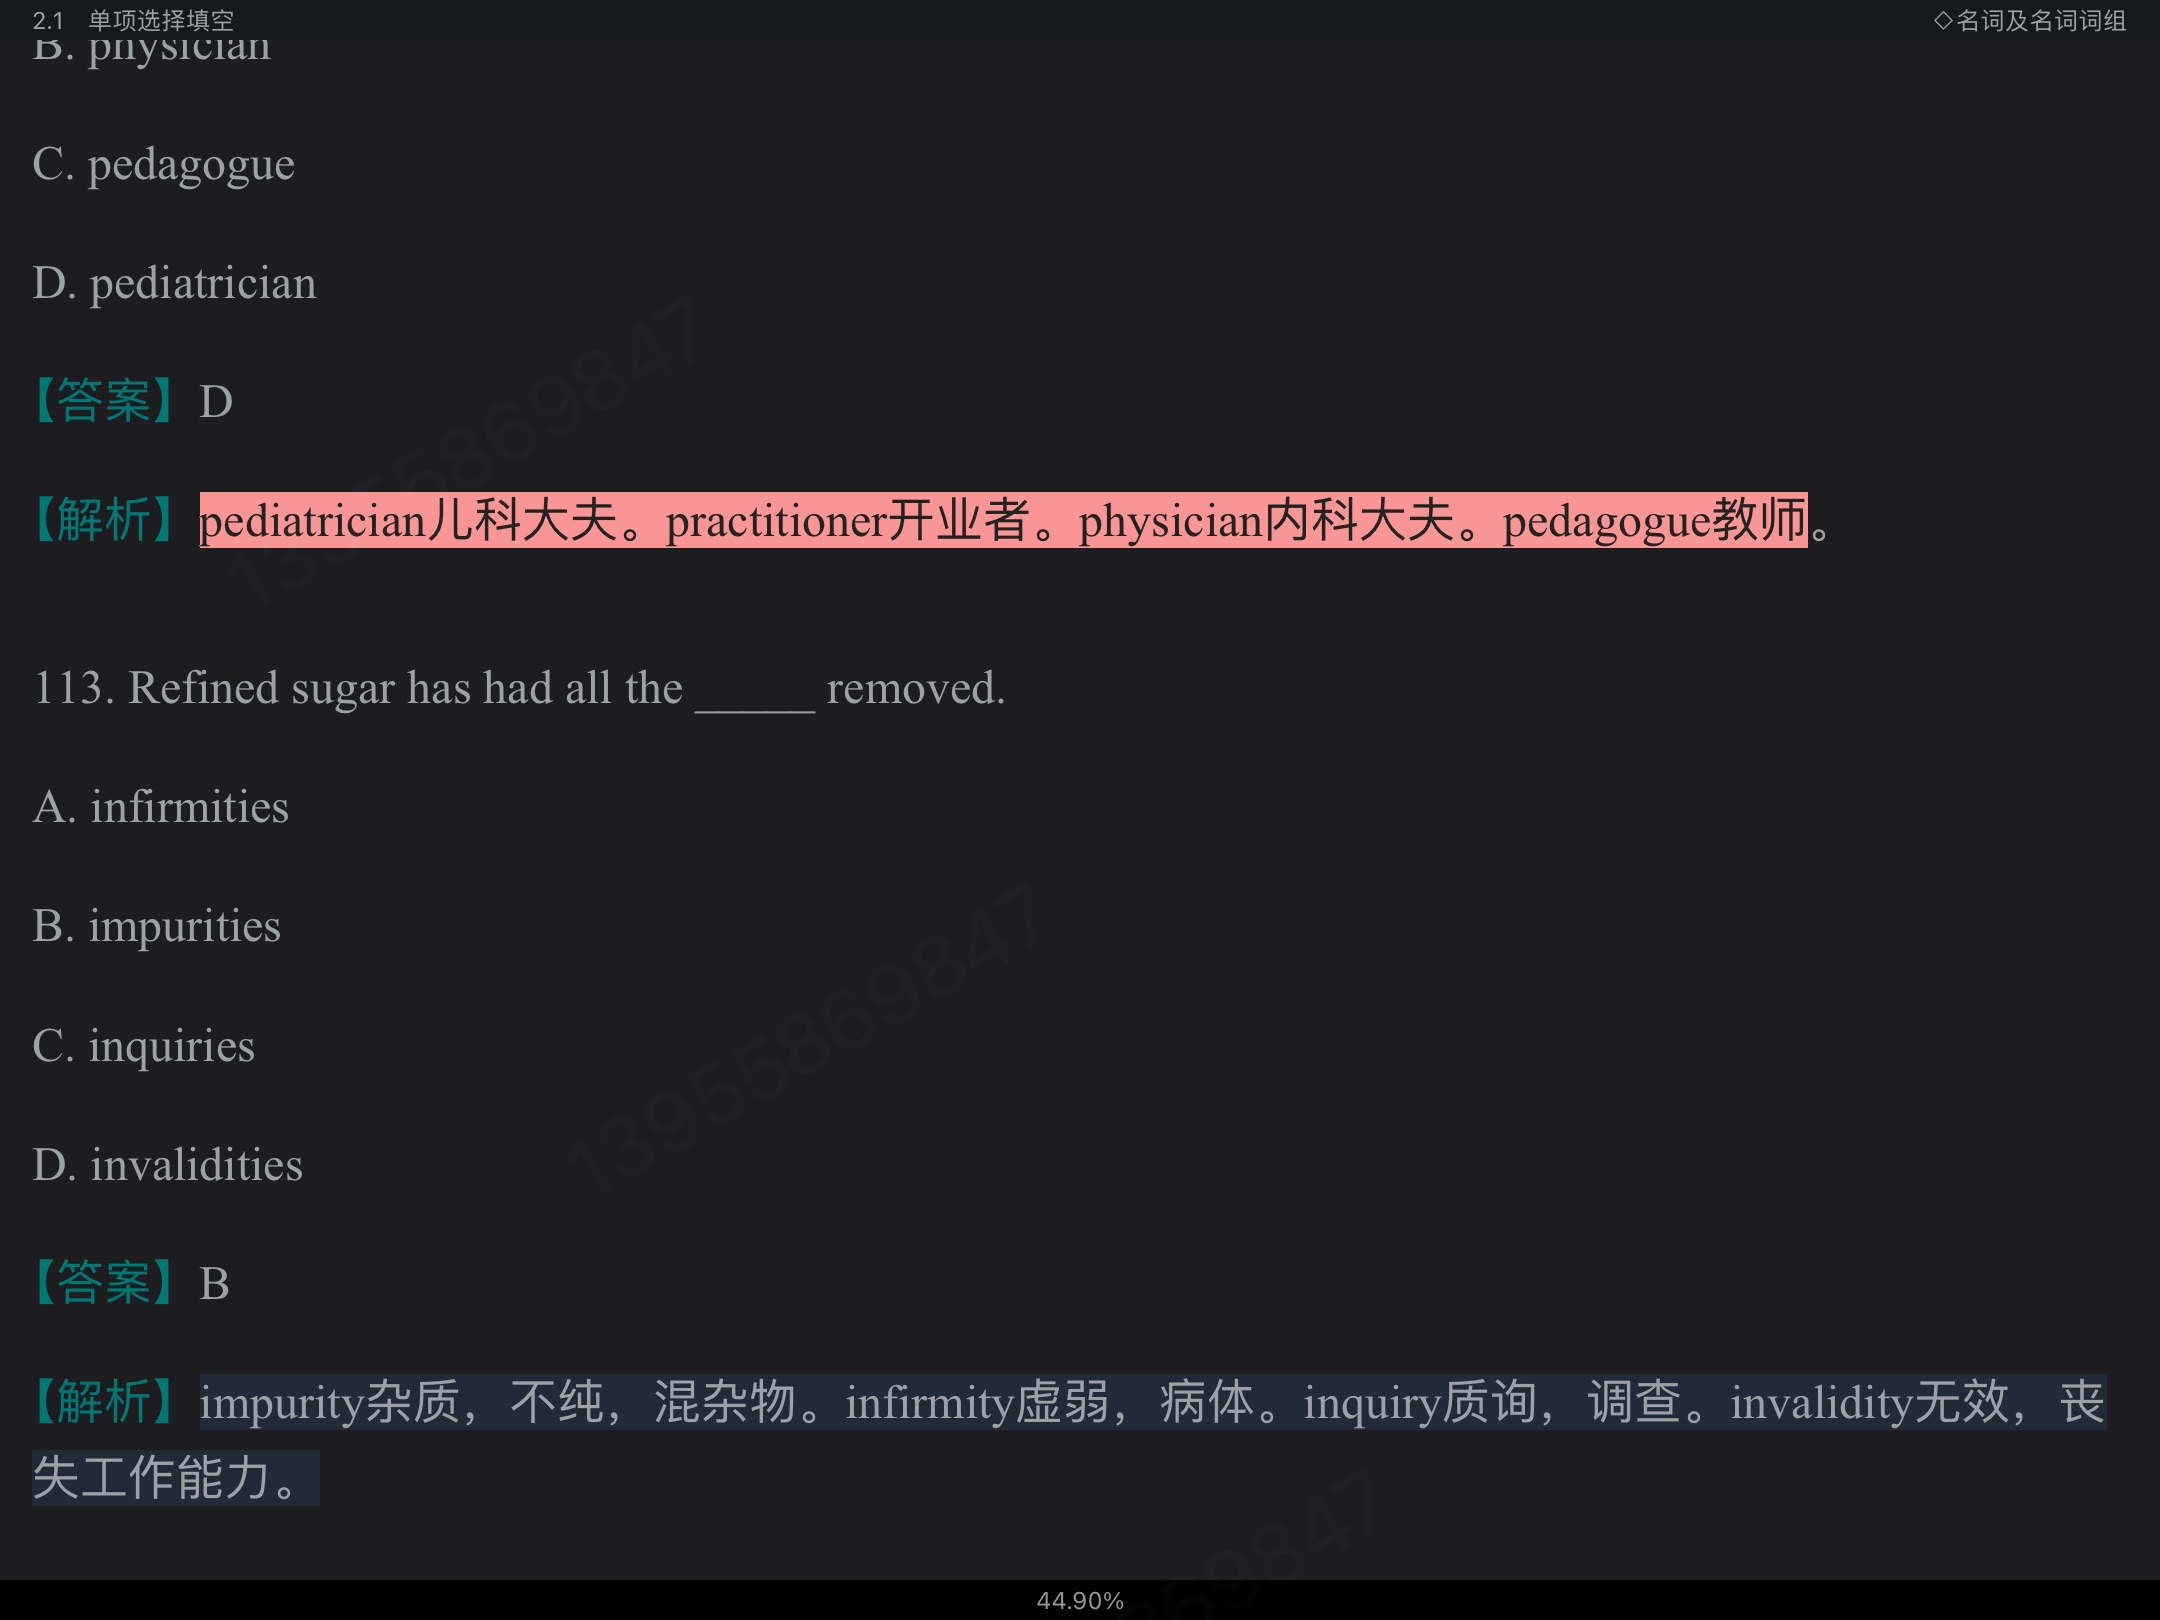Select answer option D. pediatrician
Screen dimensions: 2160x1620
(x=174, y=284)
